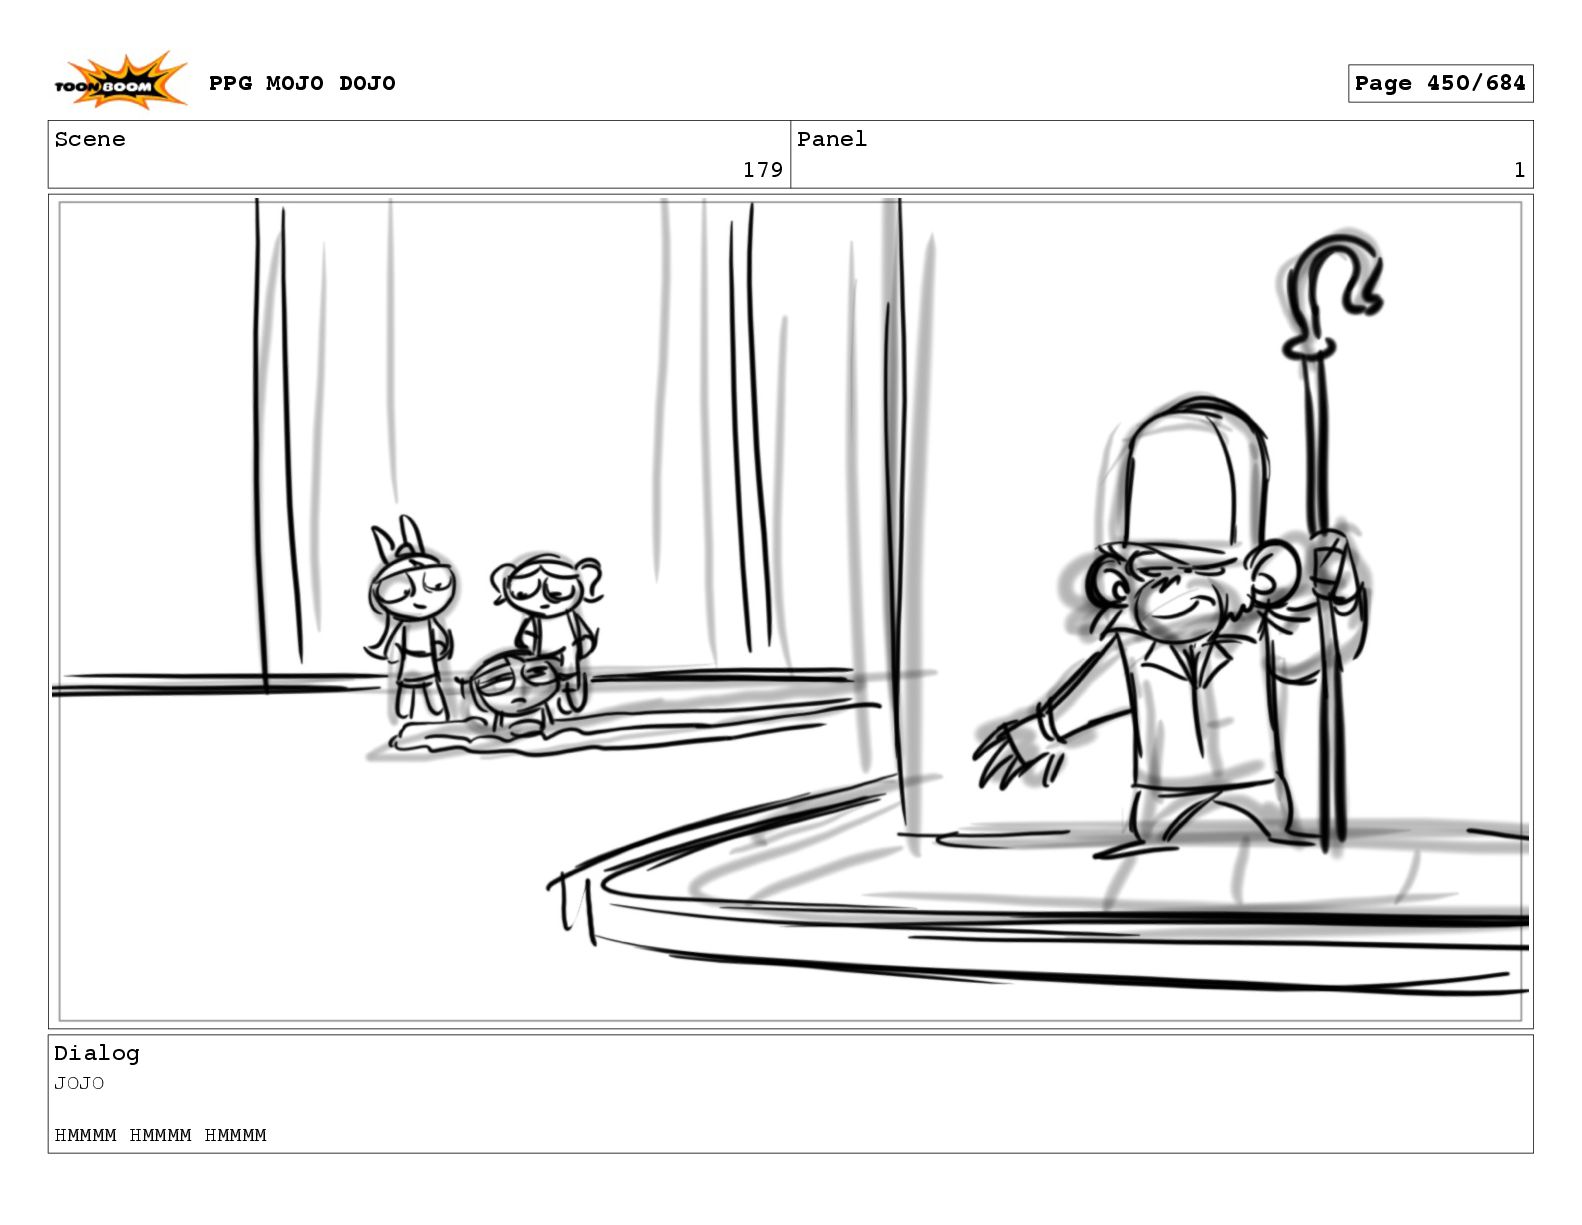Screen dimensions: 1582x1225
Task: Click the 'Page 450/684' page indicator
Action: pos(1440,84)
